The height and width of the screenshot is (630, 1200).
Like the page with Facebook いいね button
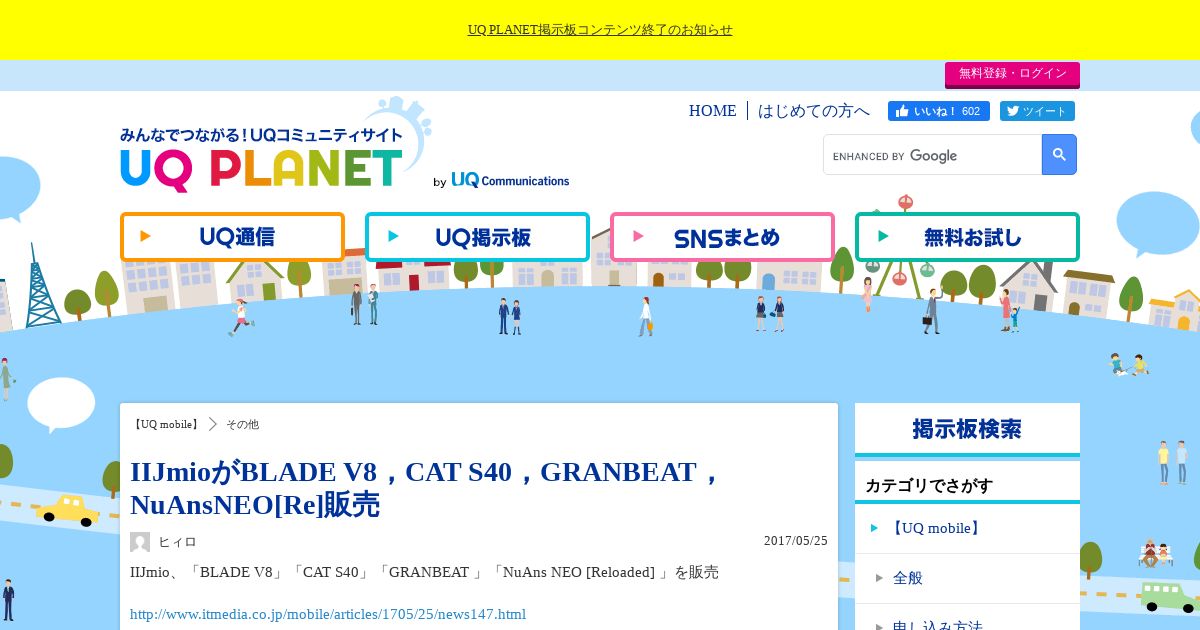pos(938,111)
